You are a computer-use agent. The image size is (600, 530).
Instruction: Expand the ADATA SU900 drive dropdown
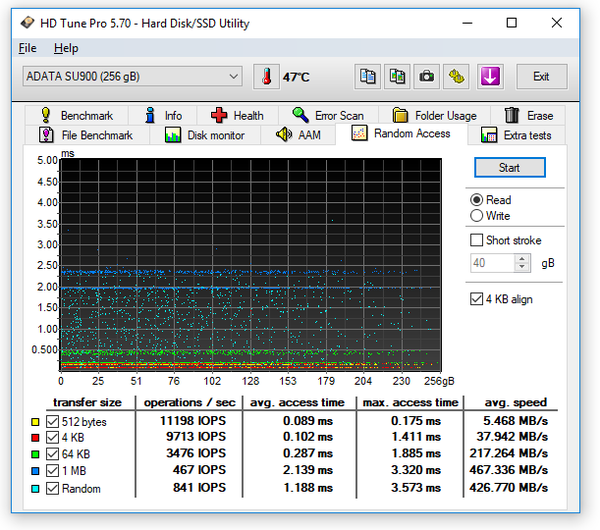tap(132, 77)
